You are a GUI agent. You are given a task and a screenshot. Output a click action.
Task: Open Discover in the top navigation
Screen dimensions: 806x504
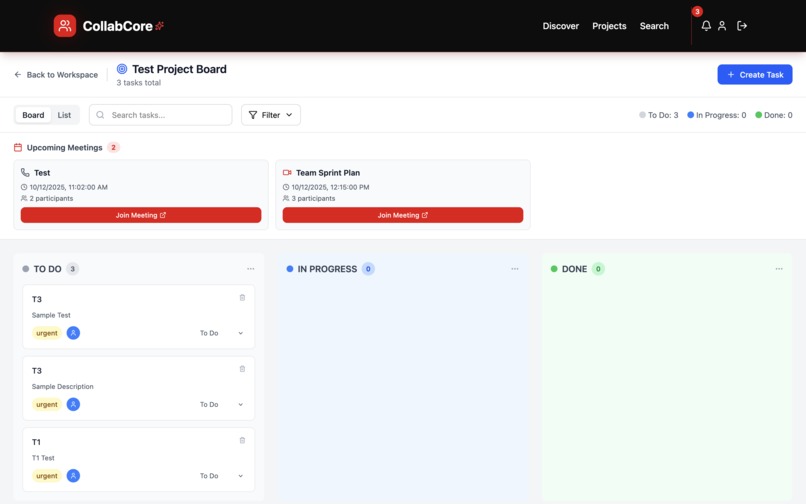(560, 26)
